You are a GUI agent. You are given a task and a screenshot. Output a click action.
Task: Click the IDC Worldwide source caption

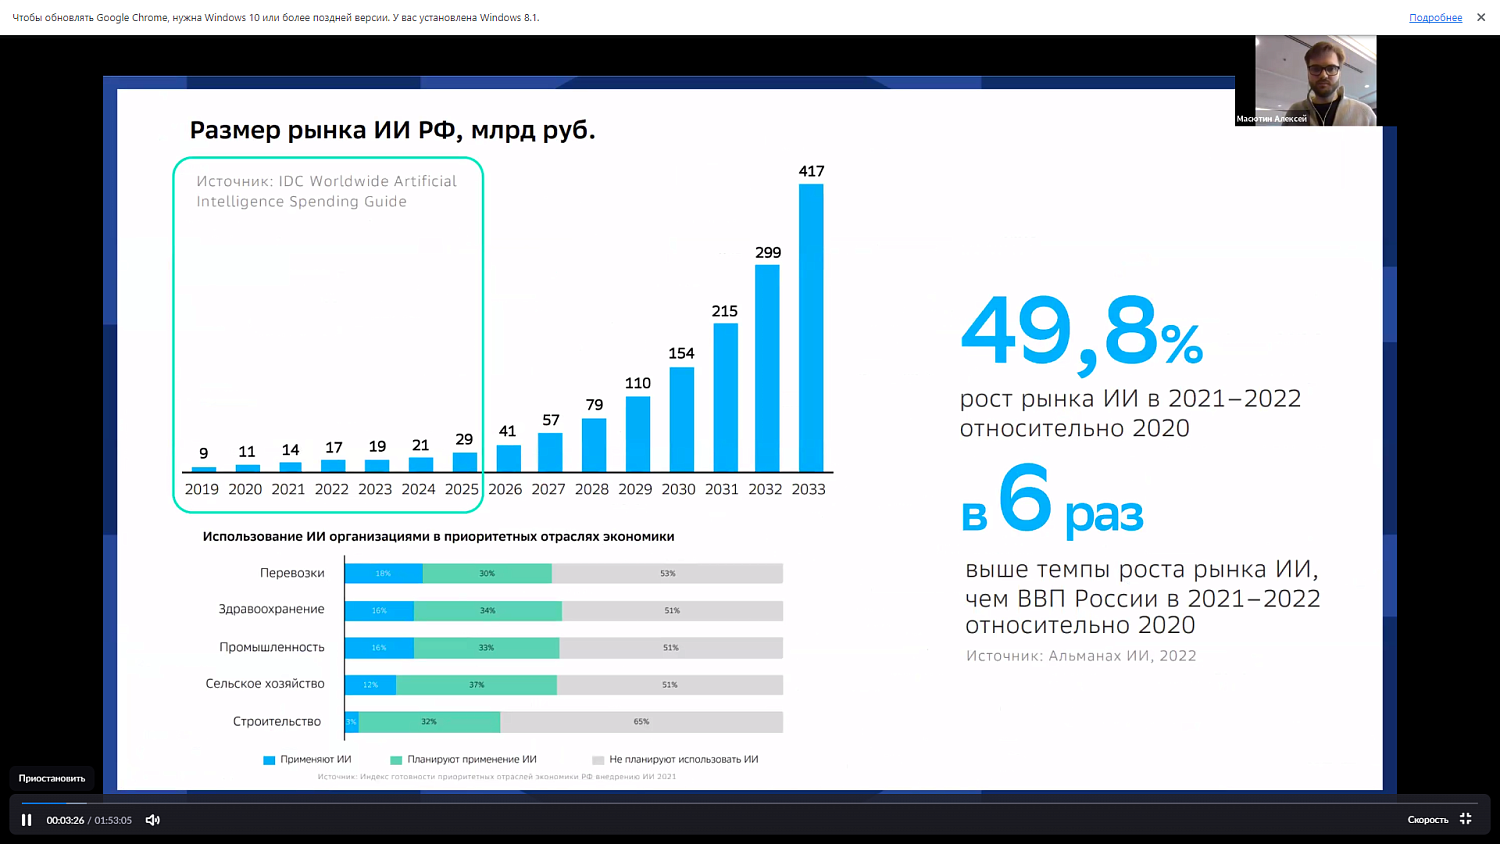click(x=326, y=191)
